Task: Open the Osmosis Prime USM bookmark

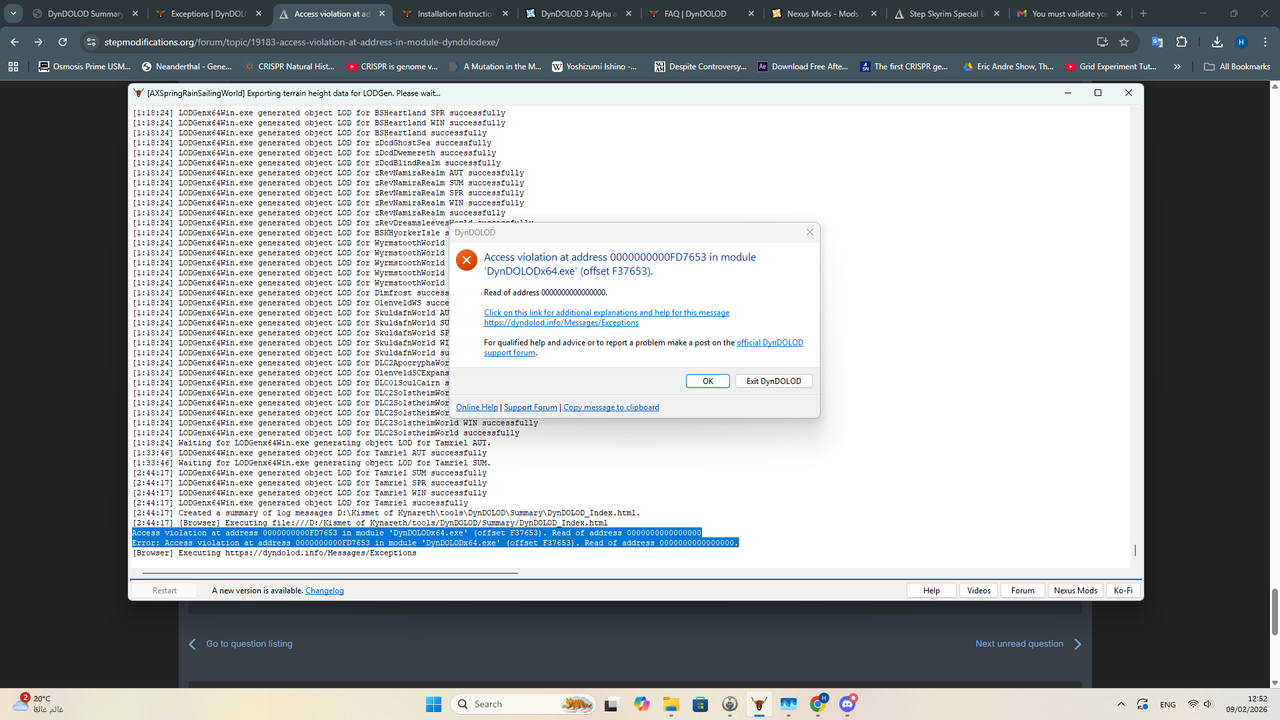Action: pos(85,67)
